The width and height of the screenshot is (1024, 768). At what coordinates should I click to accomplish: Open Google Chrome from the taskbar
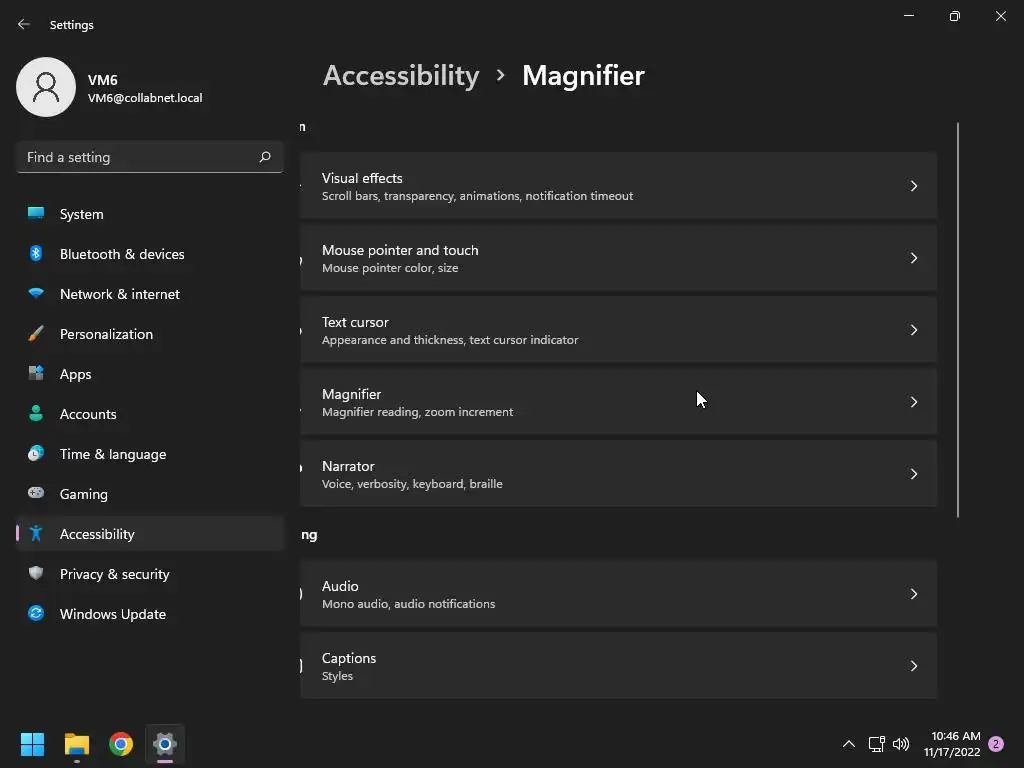tap(121, 744)
